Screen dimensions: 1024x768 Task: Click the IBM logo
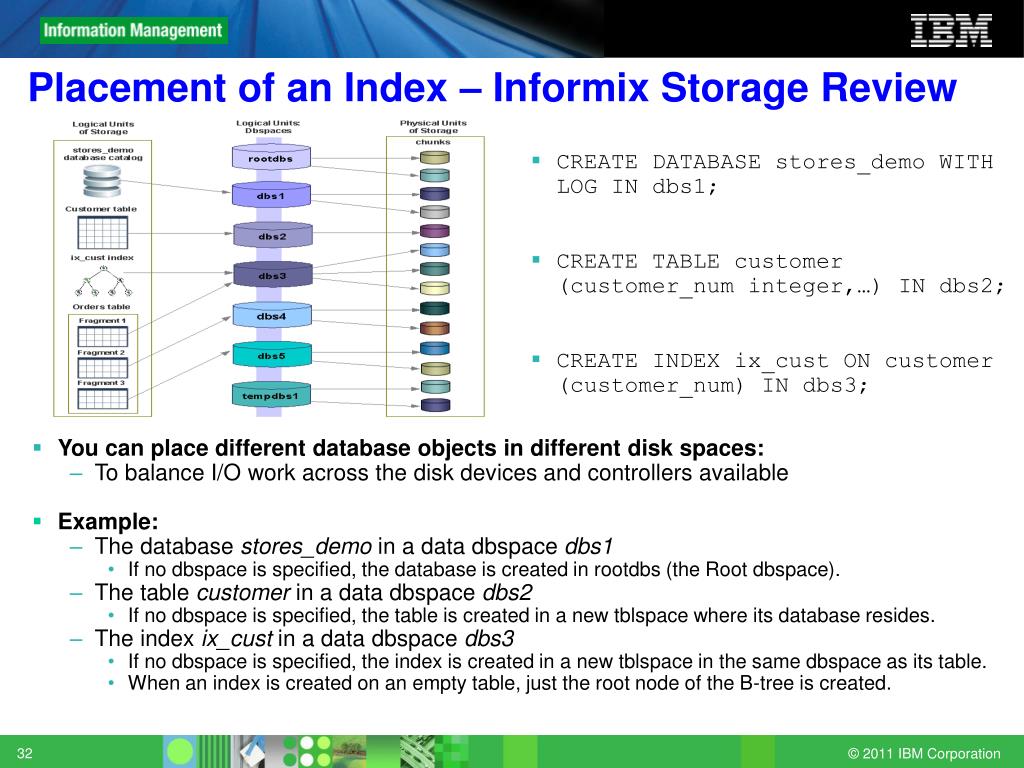point(951,30)
